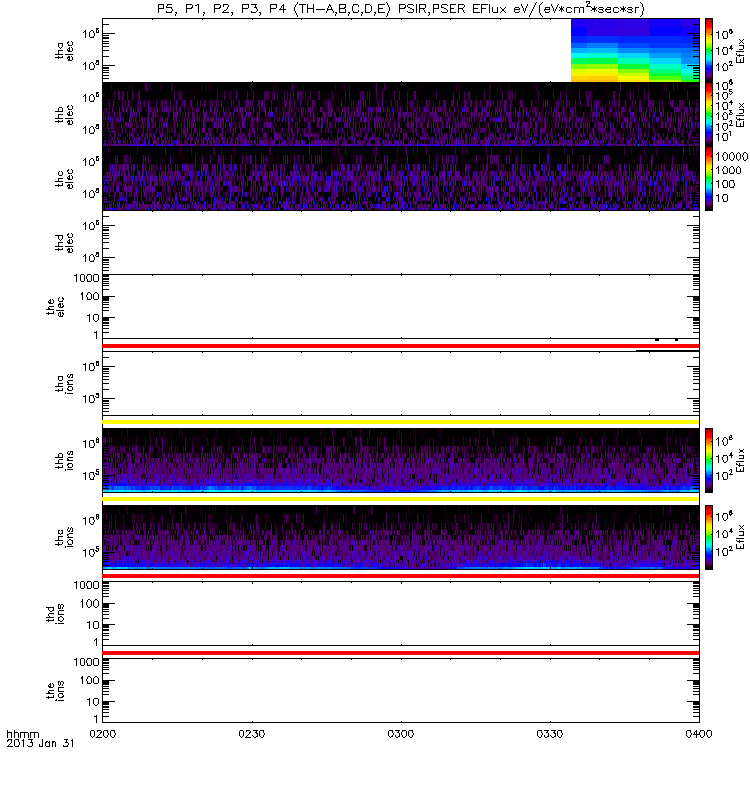Click the colored tha elec spectrogram data block
The height and width of the screenshot is (800, 750).
coord(635,50)
